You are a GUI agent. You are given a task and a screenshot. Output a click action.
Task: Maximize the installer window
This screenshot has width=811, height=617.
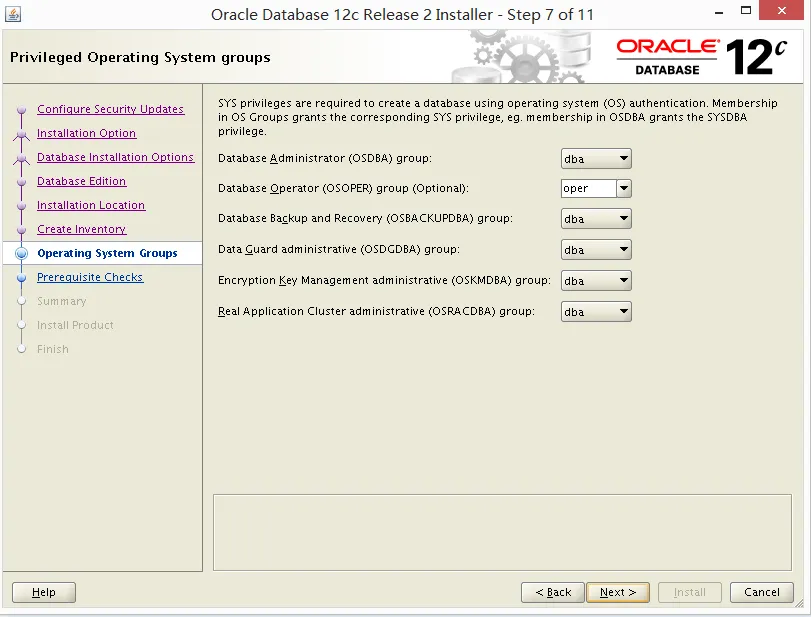pyautogui.click(x=745, y=10)
